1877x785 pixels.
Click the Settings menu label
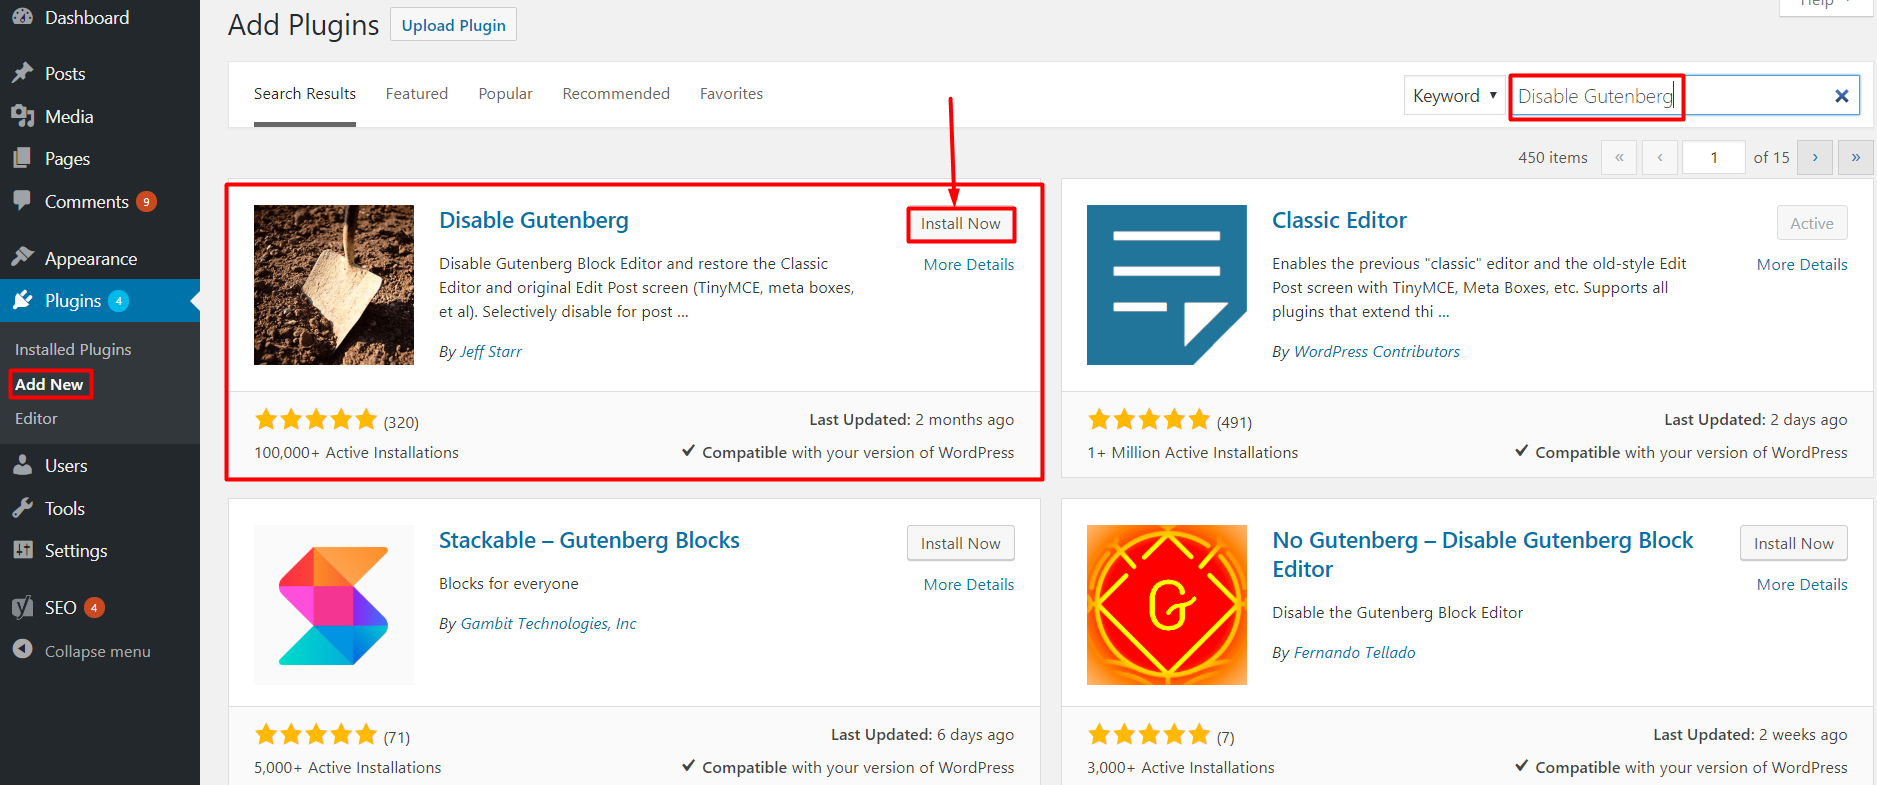click(76, 551)
